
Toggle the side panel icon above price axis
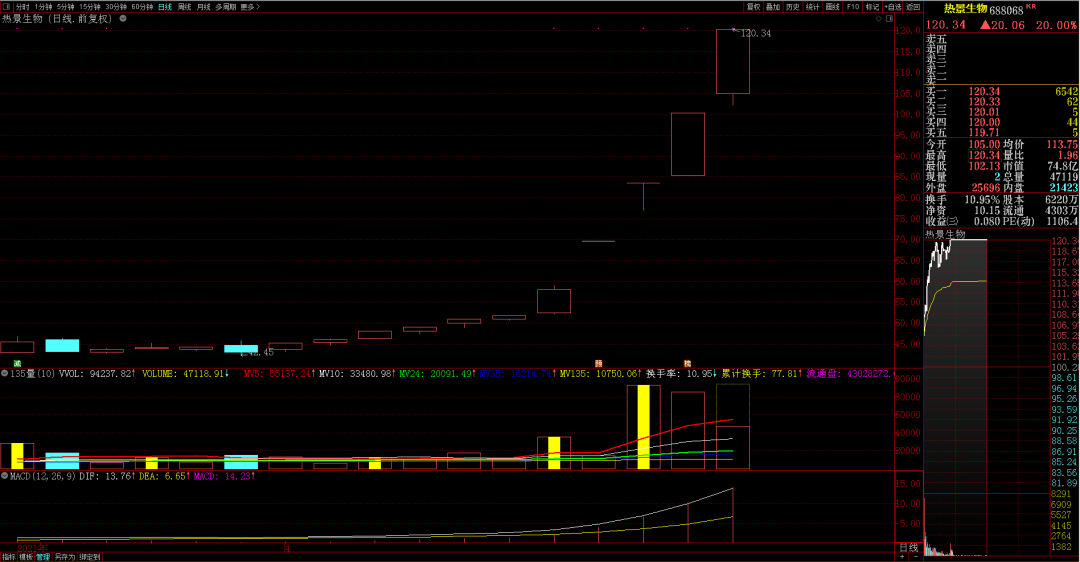888,19
